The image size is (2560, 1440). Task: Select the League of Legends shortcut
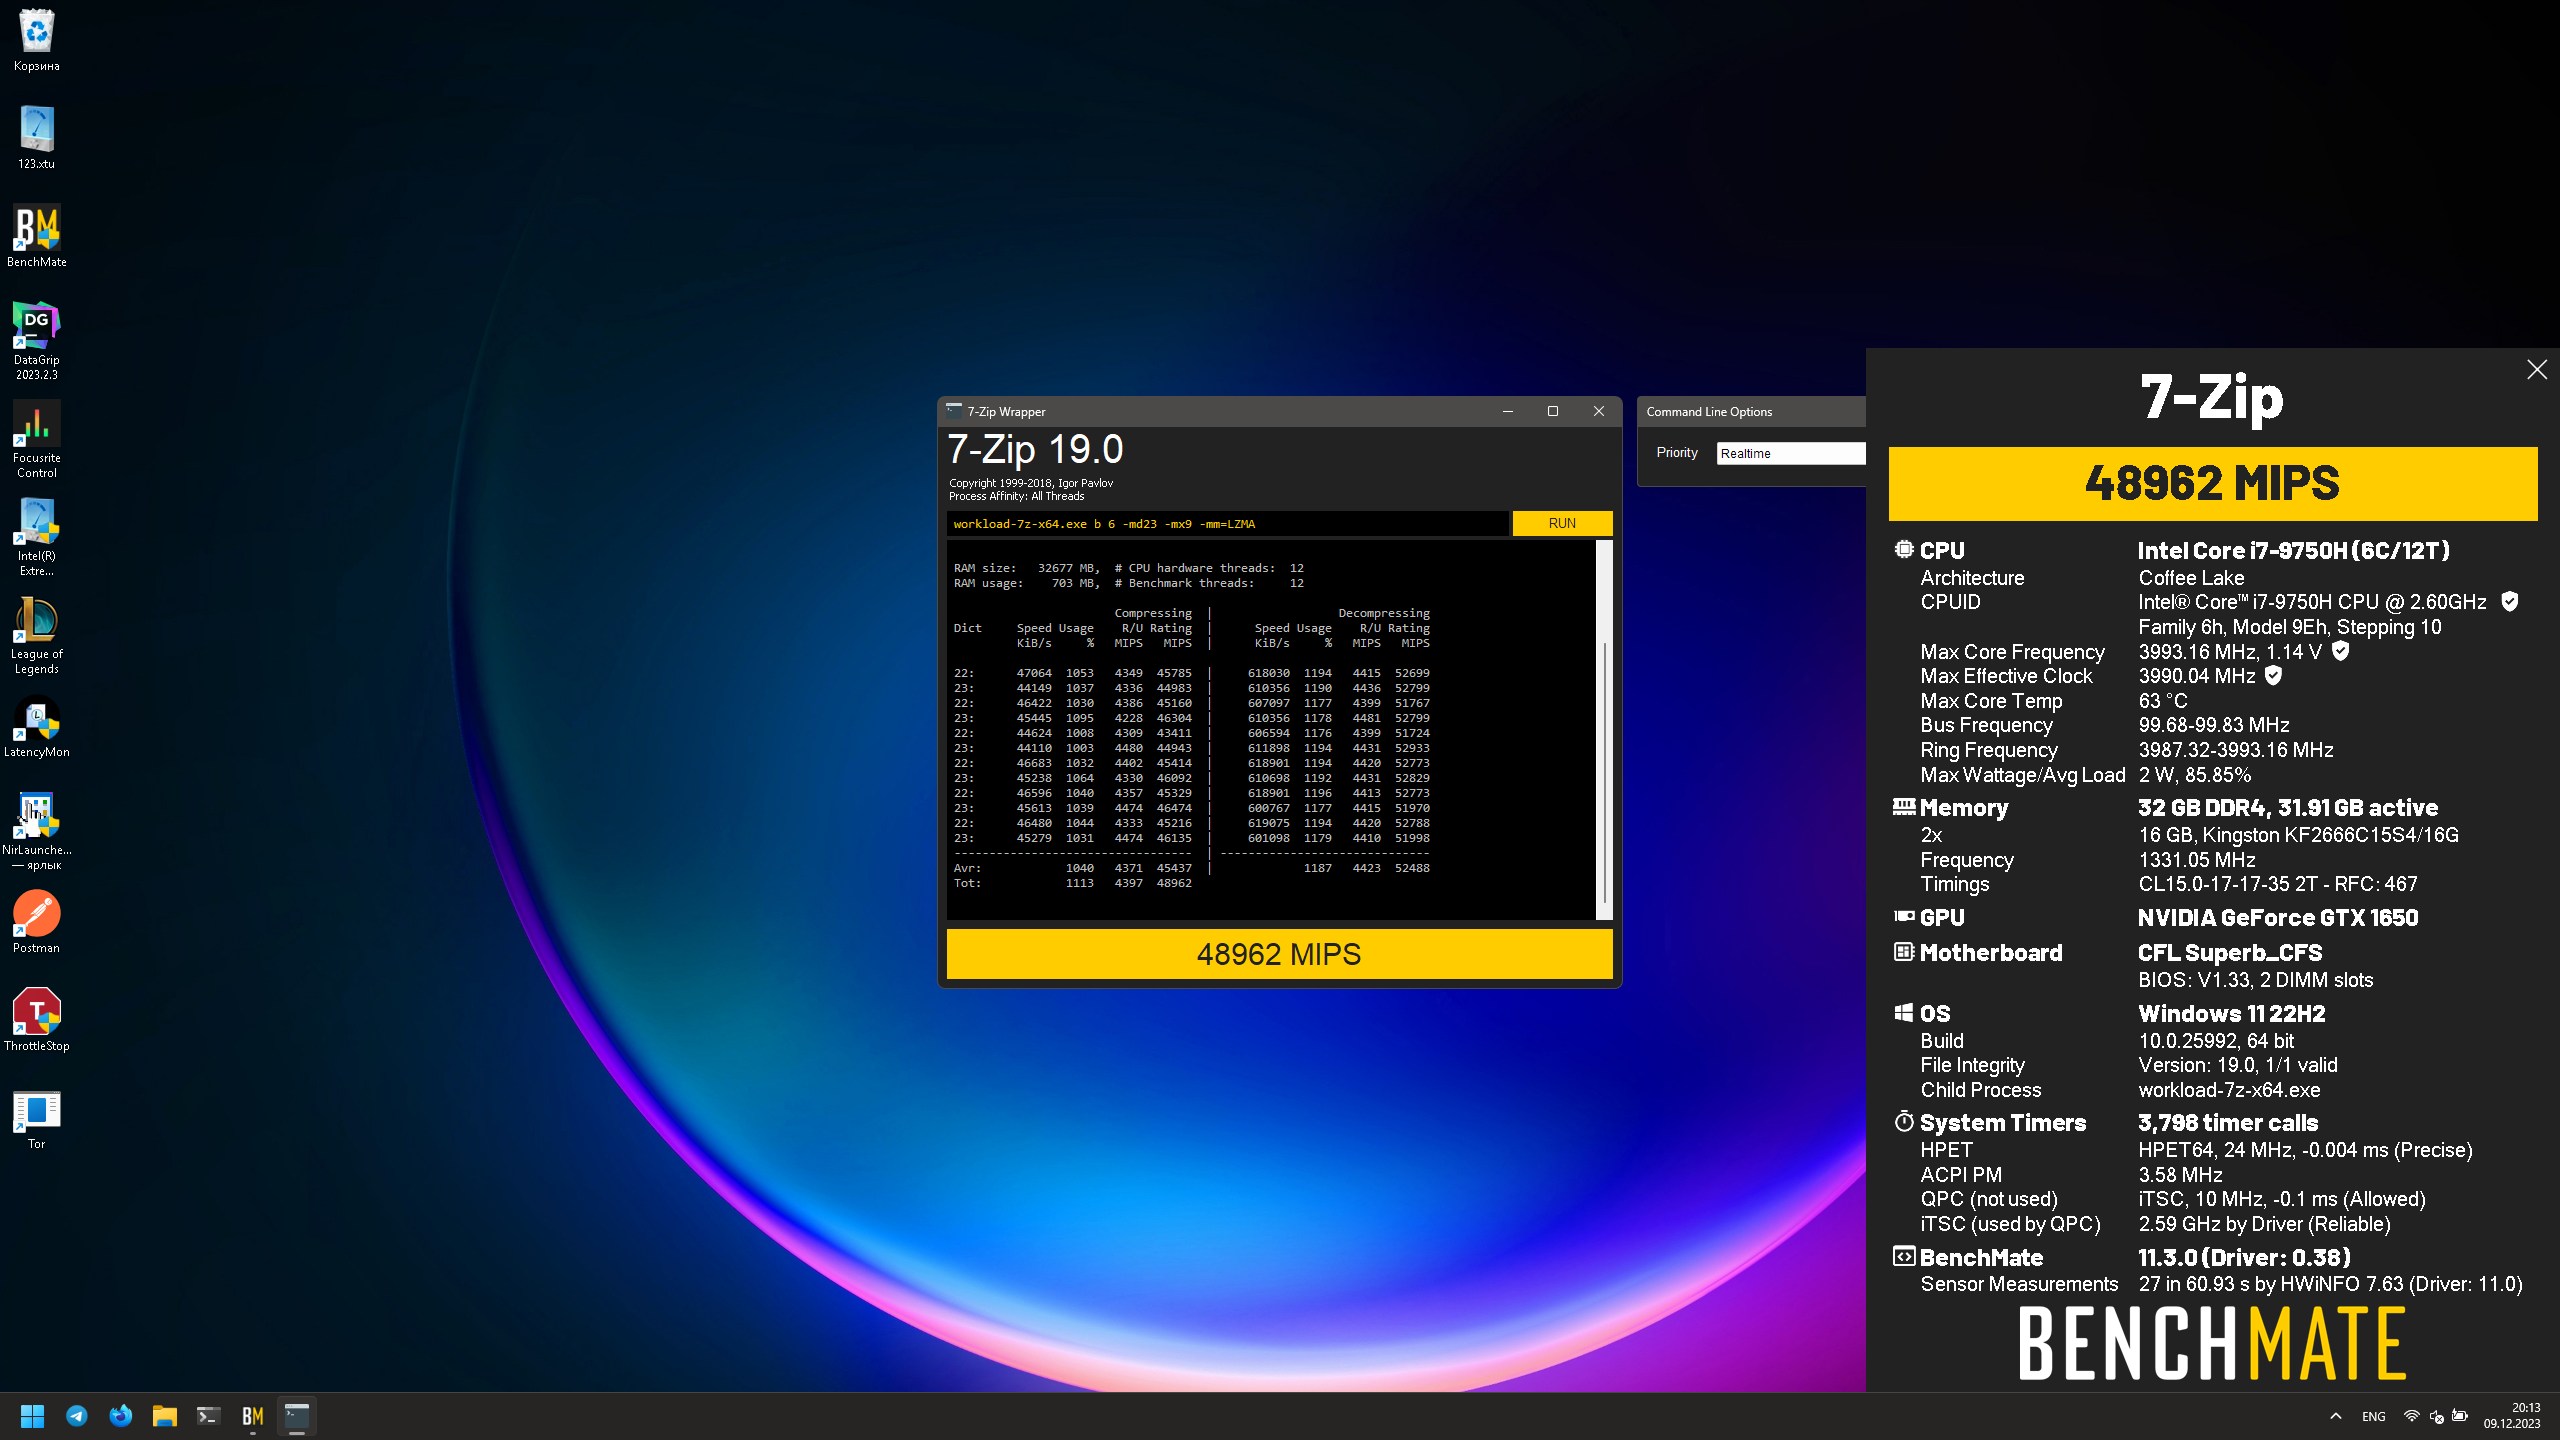37,635
